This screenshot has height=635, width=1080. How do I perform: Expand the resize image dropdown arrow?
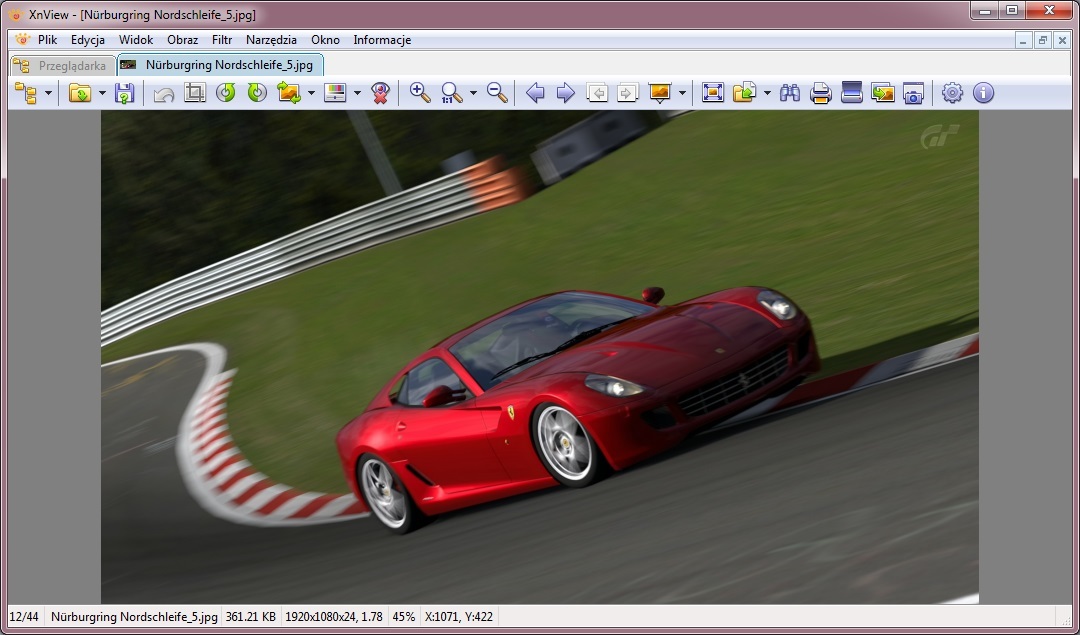tap(311, 93)
